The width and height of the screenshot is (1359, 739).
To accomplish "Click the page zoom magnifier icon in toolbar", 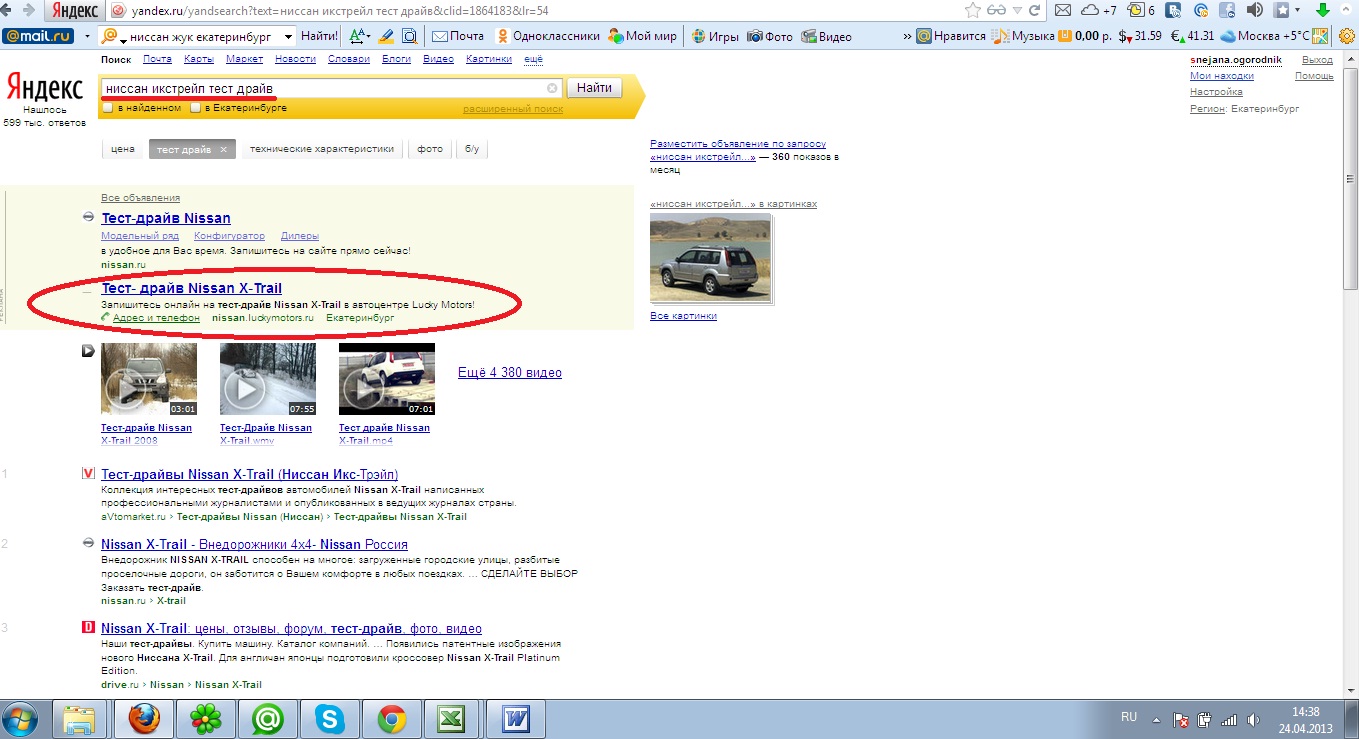I will (x=409, y=36).
